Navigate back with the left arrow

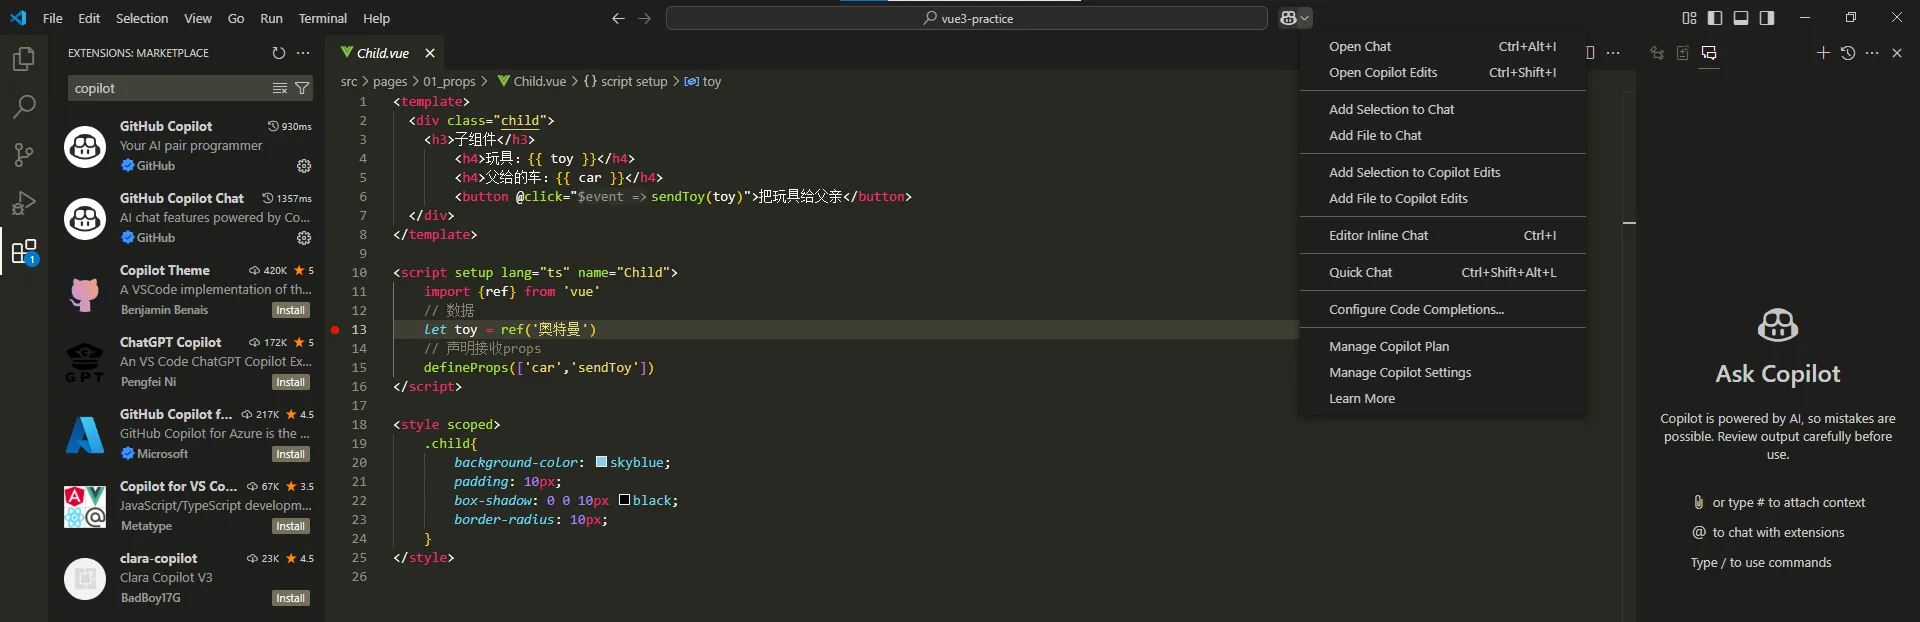click(x=618, y=18)
